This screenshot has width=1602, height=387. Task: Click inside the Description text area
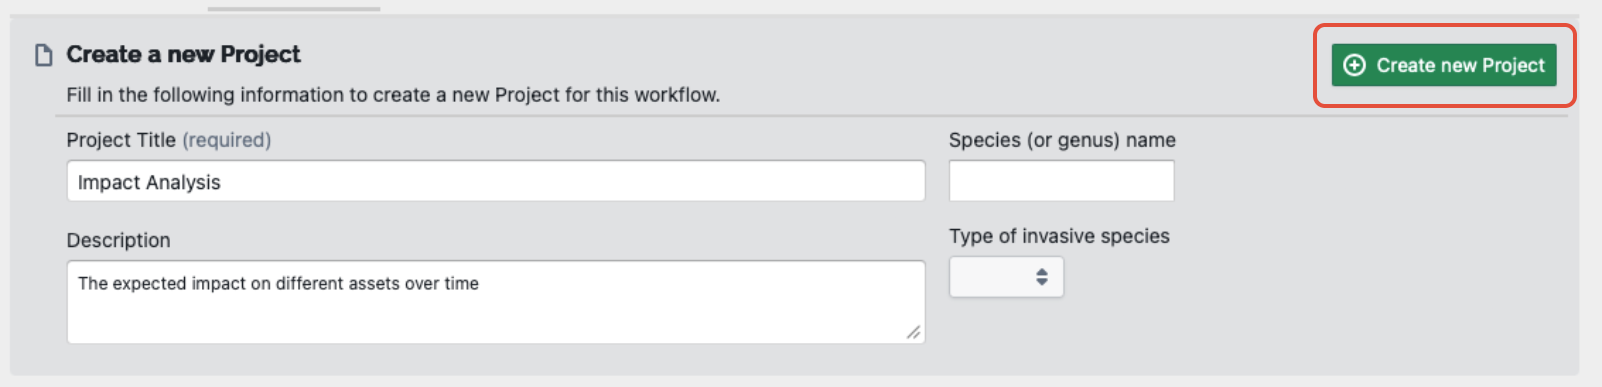click(496, 302)
